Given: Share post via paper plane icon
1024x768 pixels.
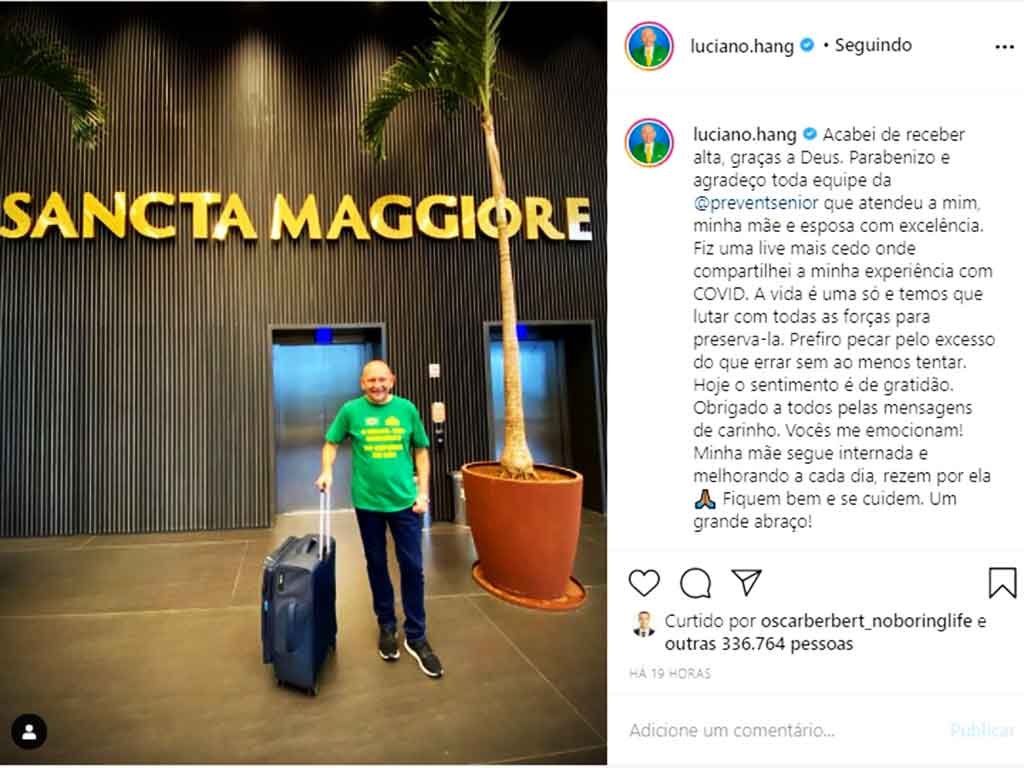Looking at the screenshot, I should (746, 582).
